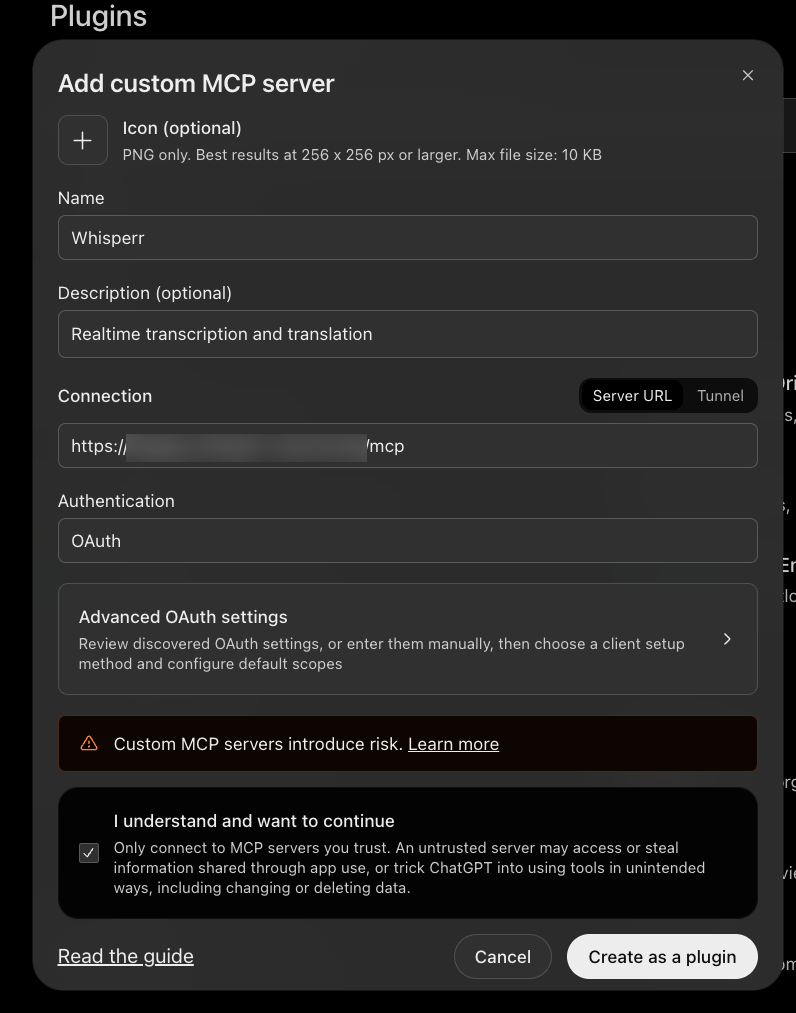Click the I understand and want to continue label

pos(254,821)
